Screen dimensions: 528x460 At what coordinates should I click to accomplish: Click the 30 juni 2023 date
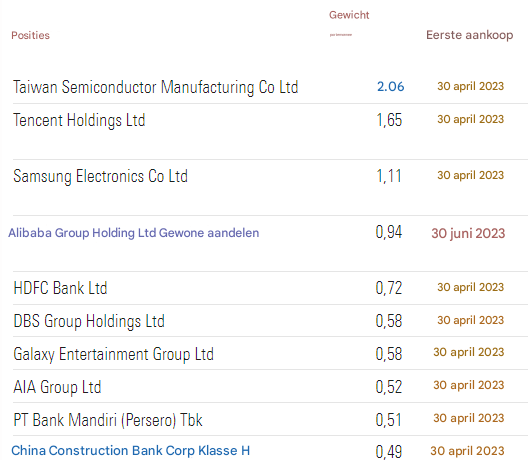468,233
